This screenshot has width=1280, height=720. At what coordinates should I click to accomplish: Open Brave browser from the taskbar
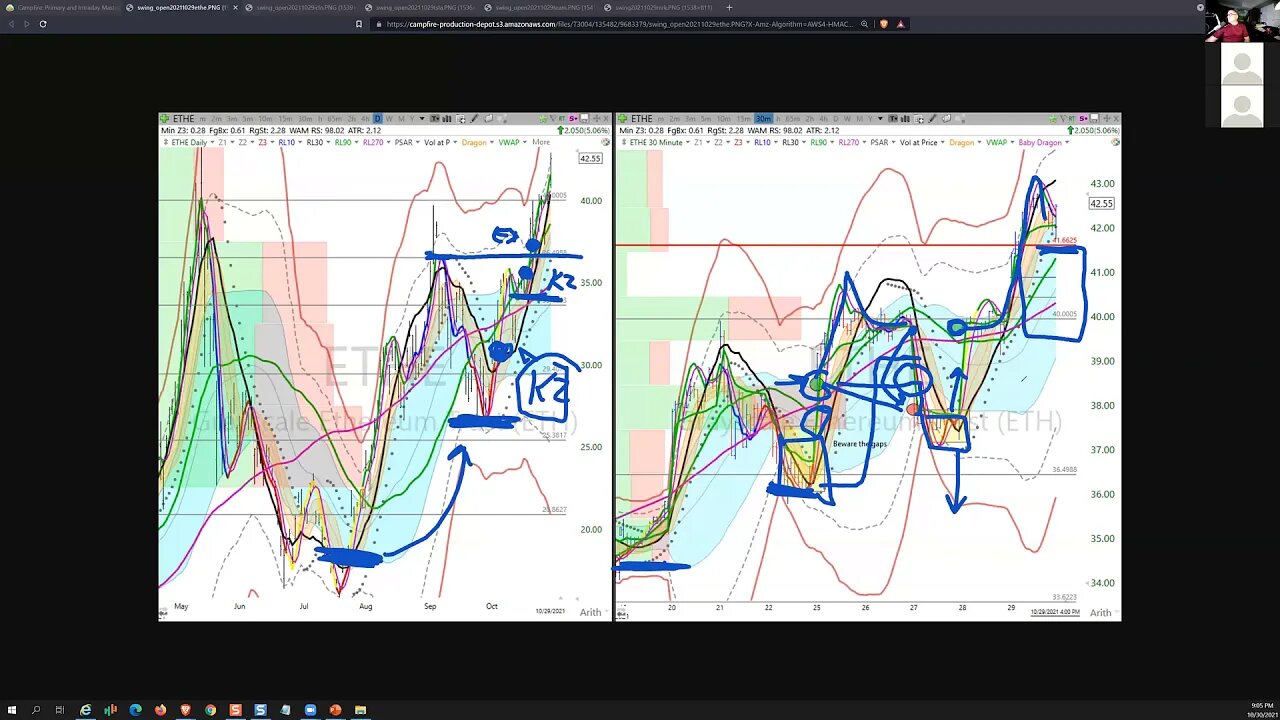click(x=185, y=710)
